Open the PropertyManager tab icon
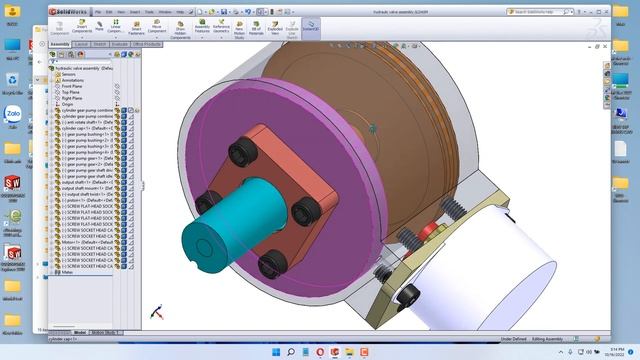 [x=62, y=54]
